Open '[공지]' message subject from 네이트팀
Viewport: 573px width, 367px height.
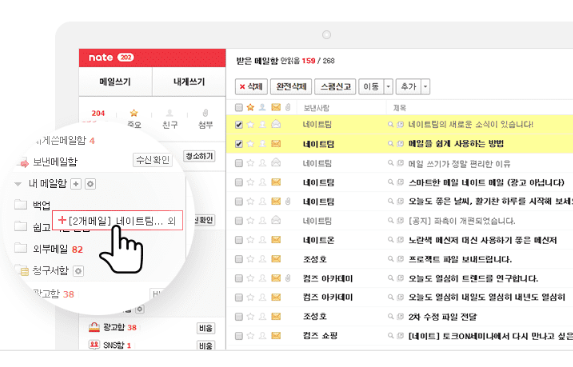(x=462, y=221)
